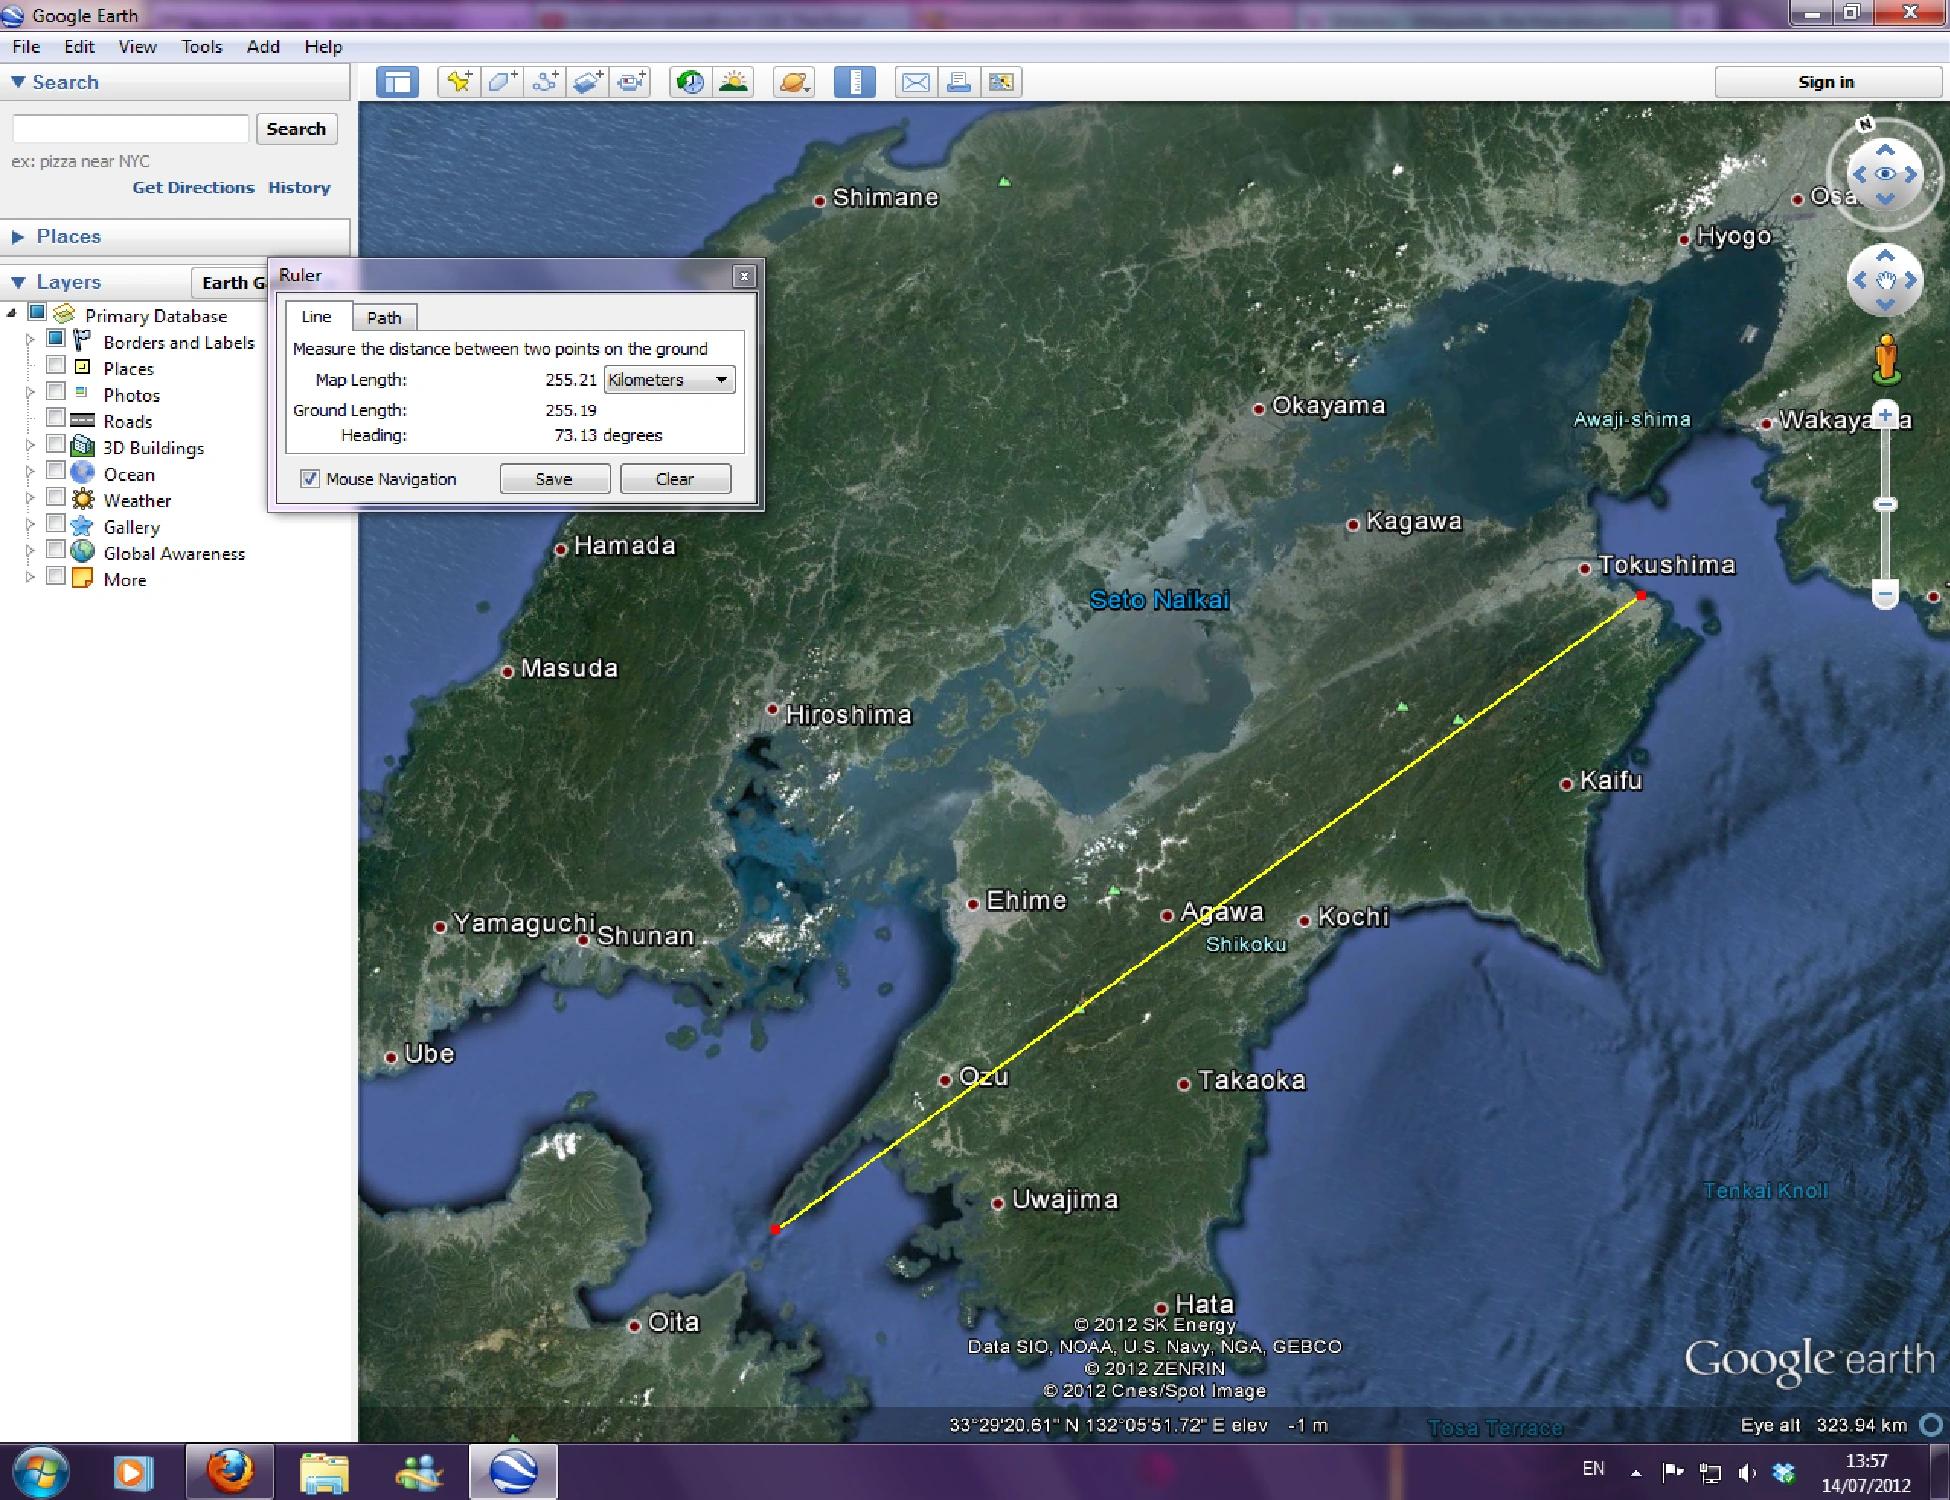Screen dimensions: 1950x1500
Task: Switch to the Path tab in Ruler
Action: [x=384, y=317]
